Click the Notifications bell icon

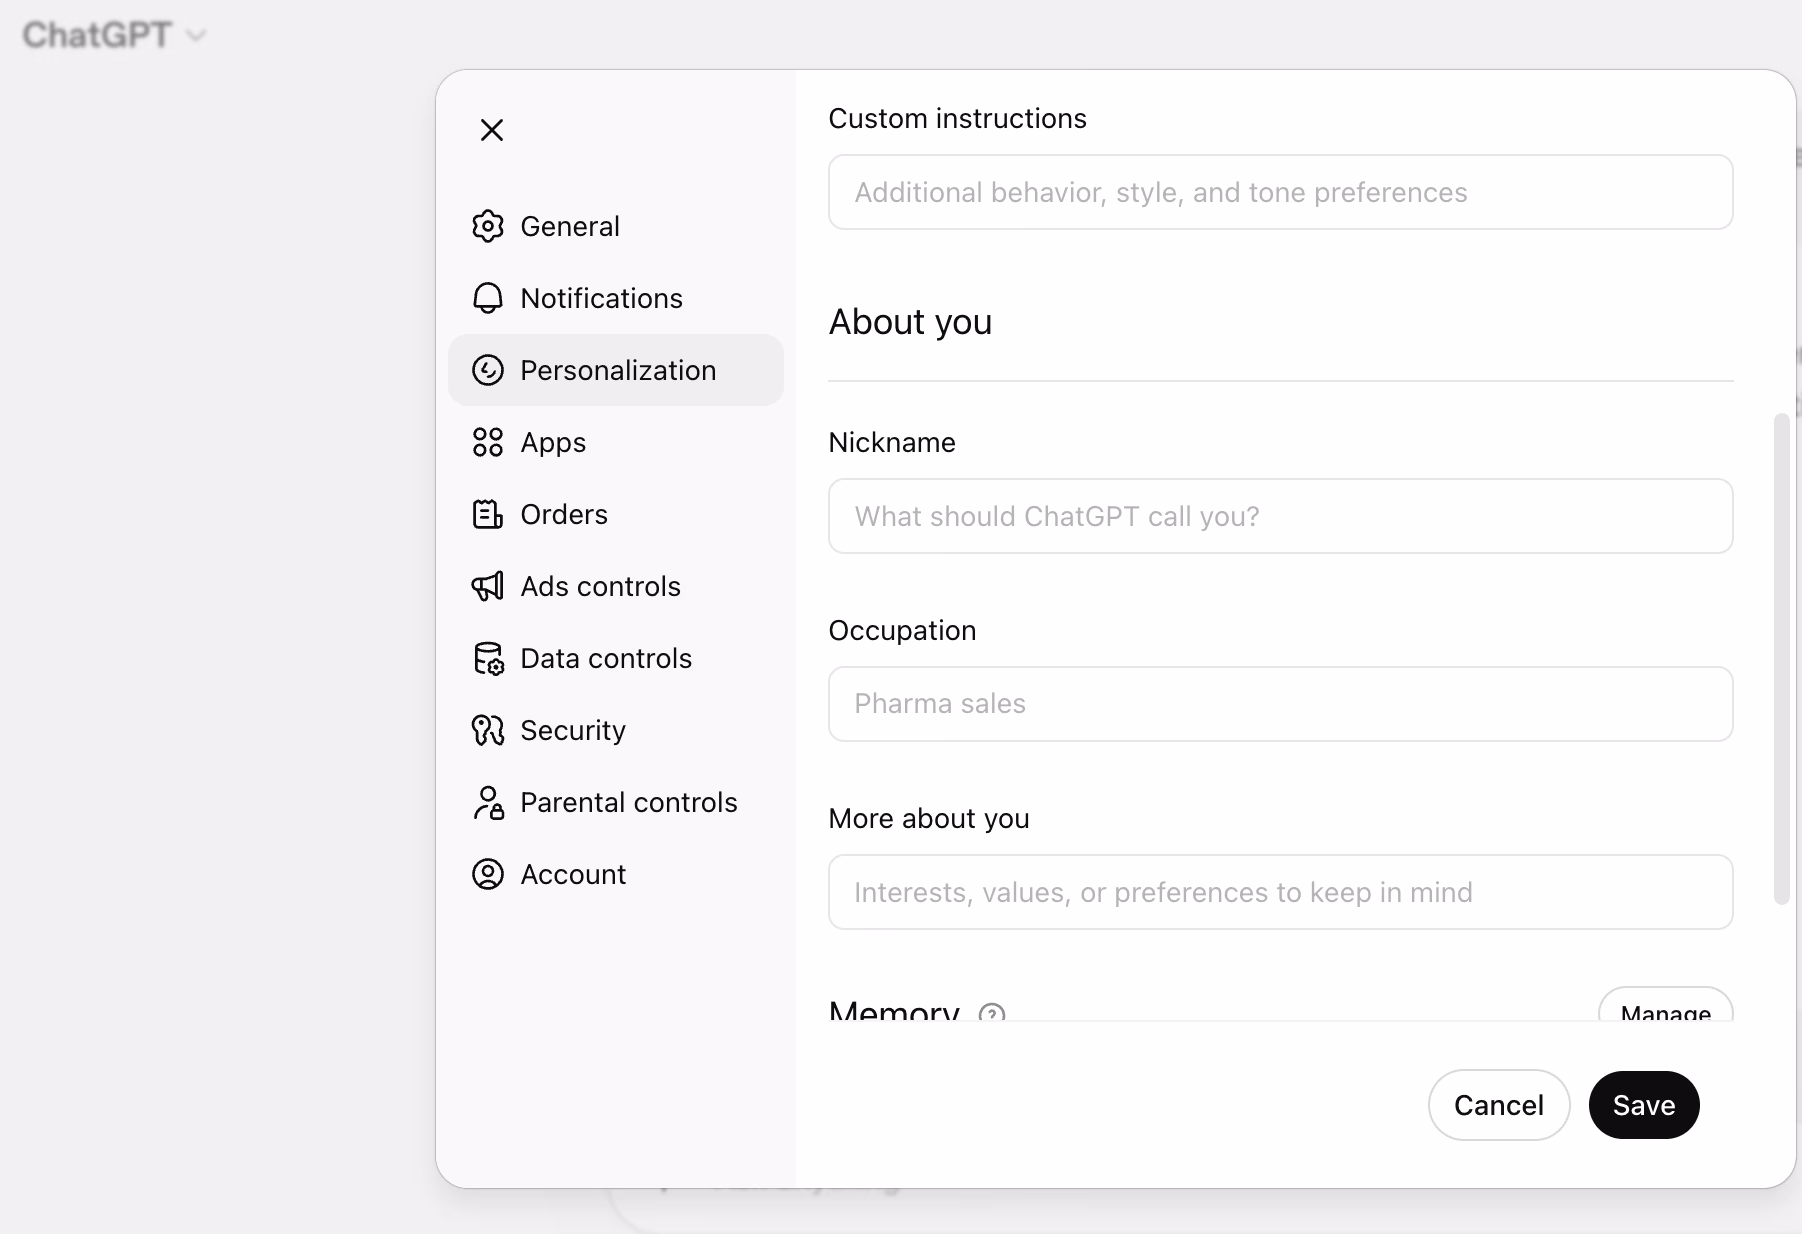(488, 298)
